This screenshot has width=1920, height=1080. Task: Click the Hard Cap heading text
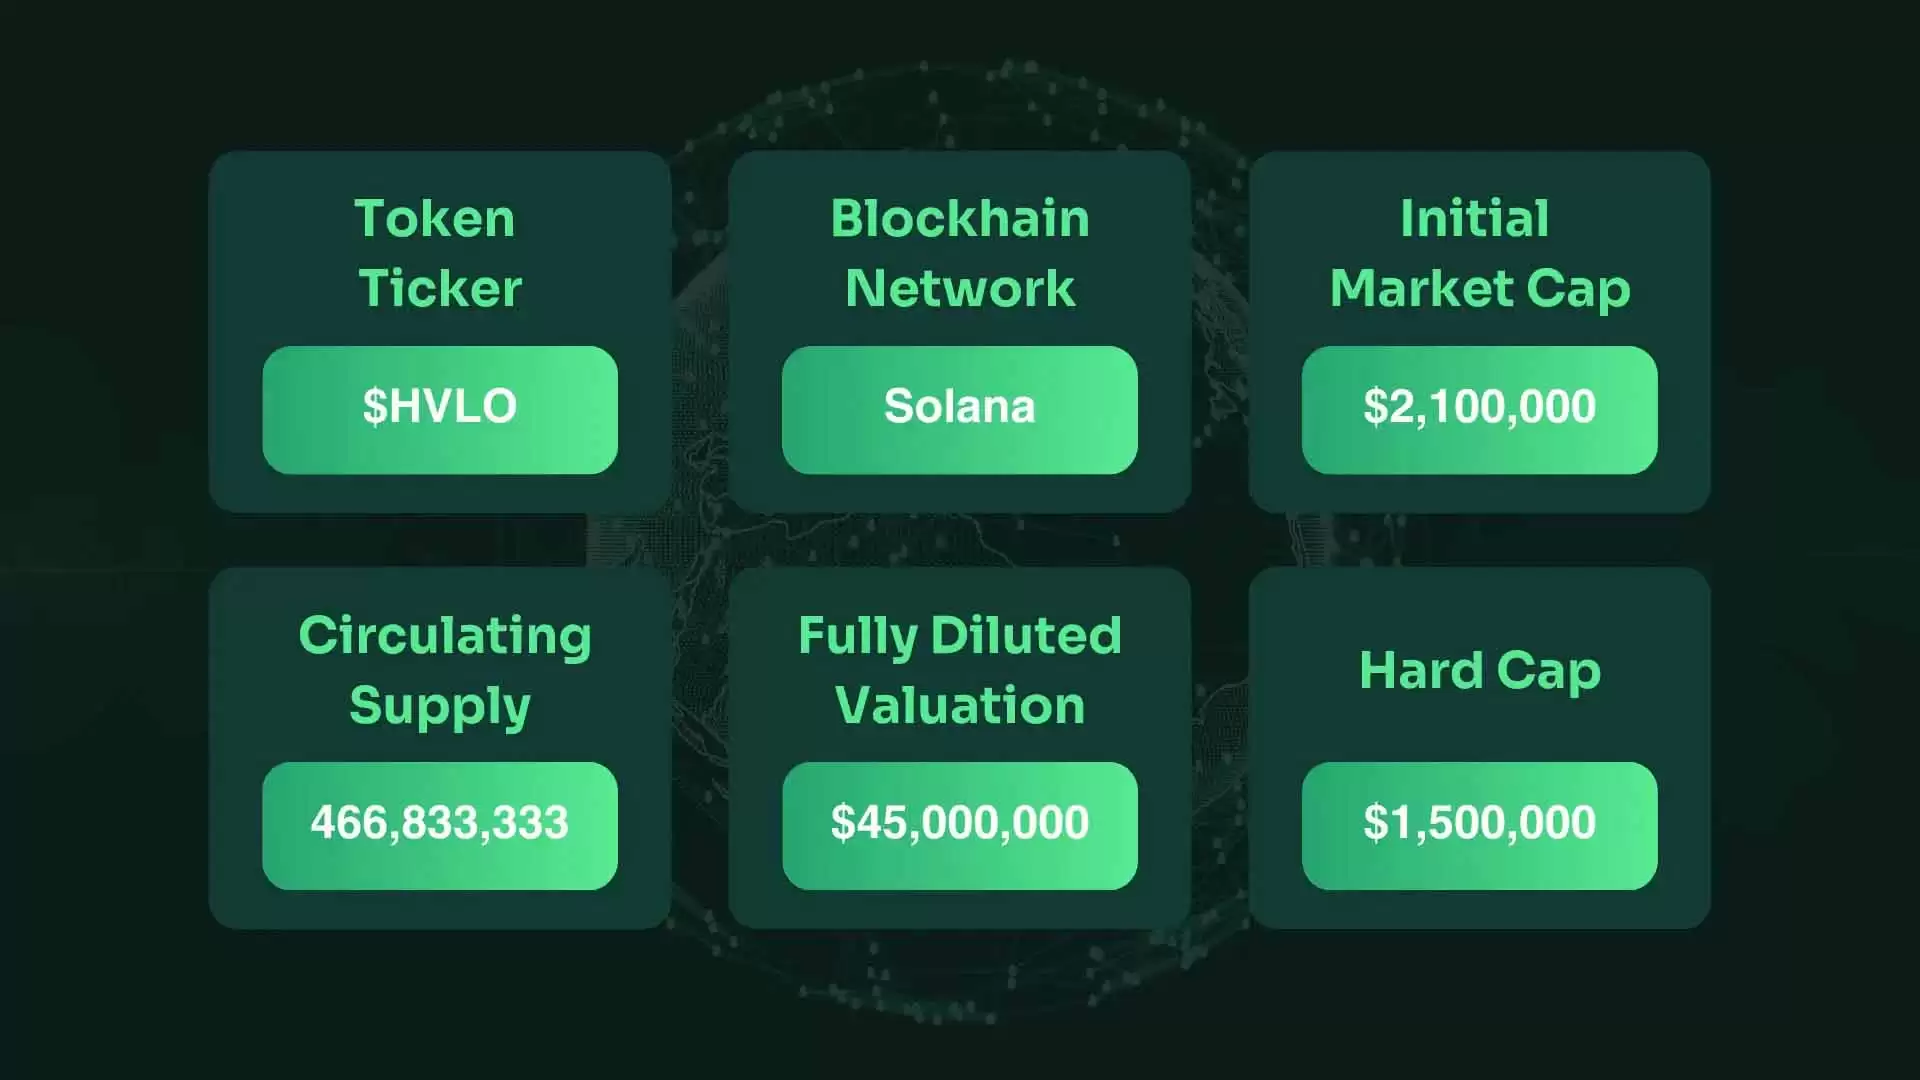1479,670
